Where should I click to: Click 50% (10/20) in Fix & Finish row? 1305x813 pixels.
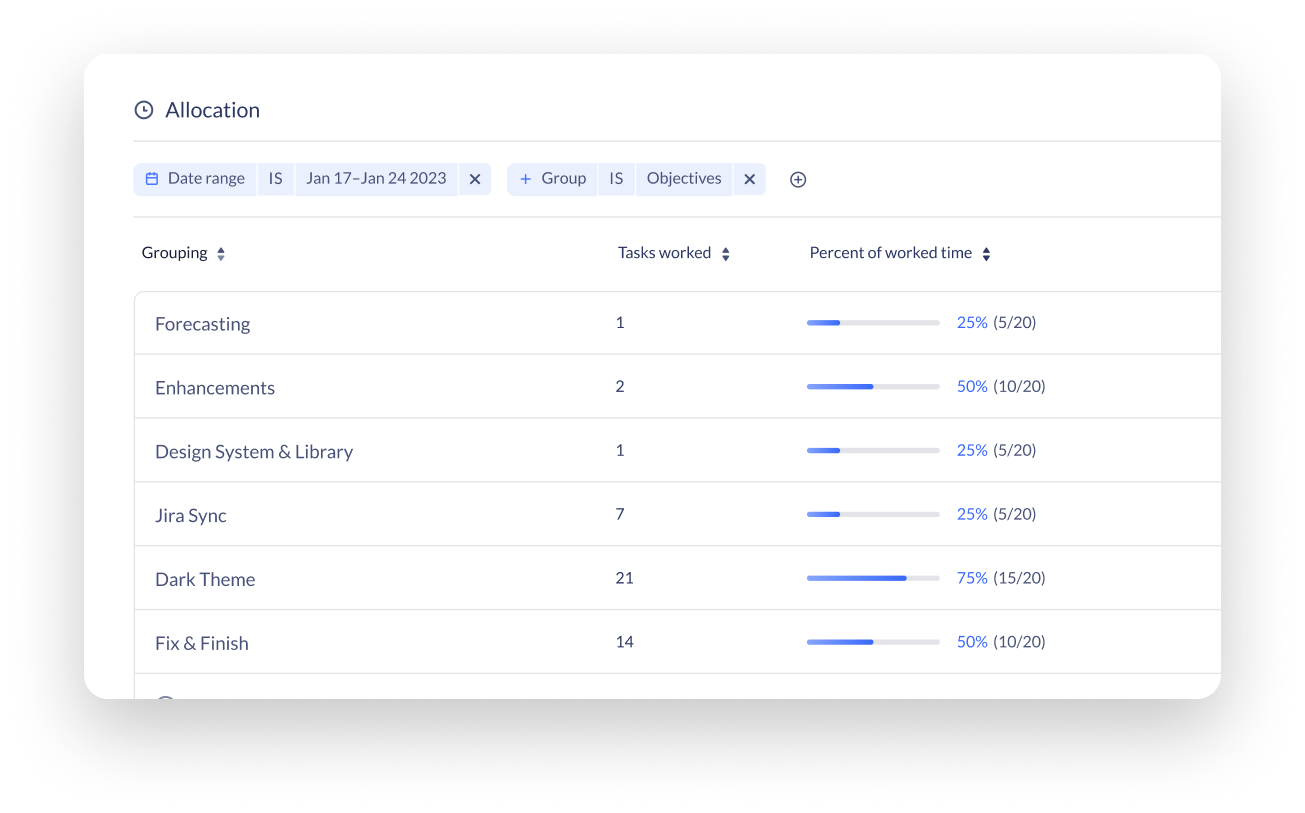coord(1001,642)
